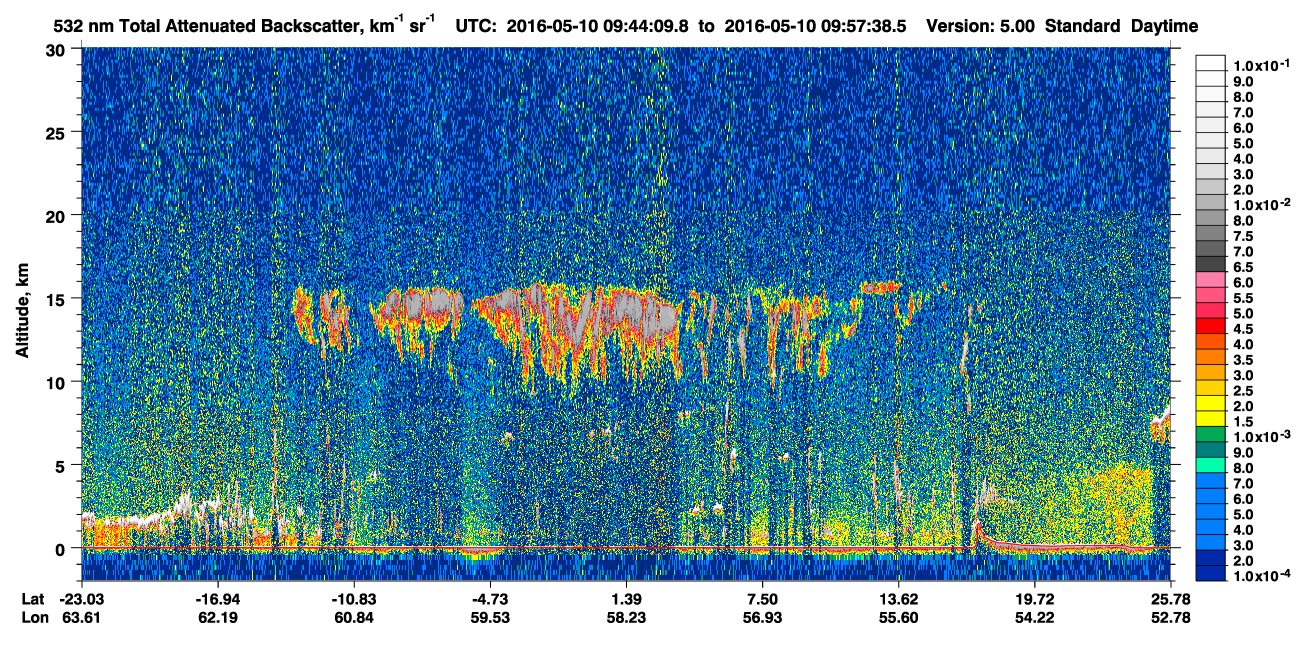Click the '1.0x10-2' colorbar label

coord(1261,205)
